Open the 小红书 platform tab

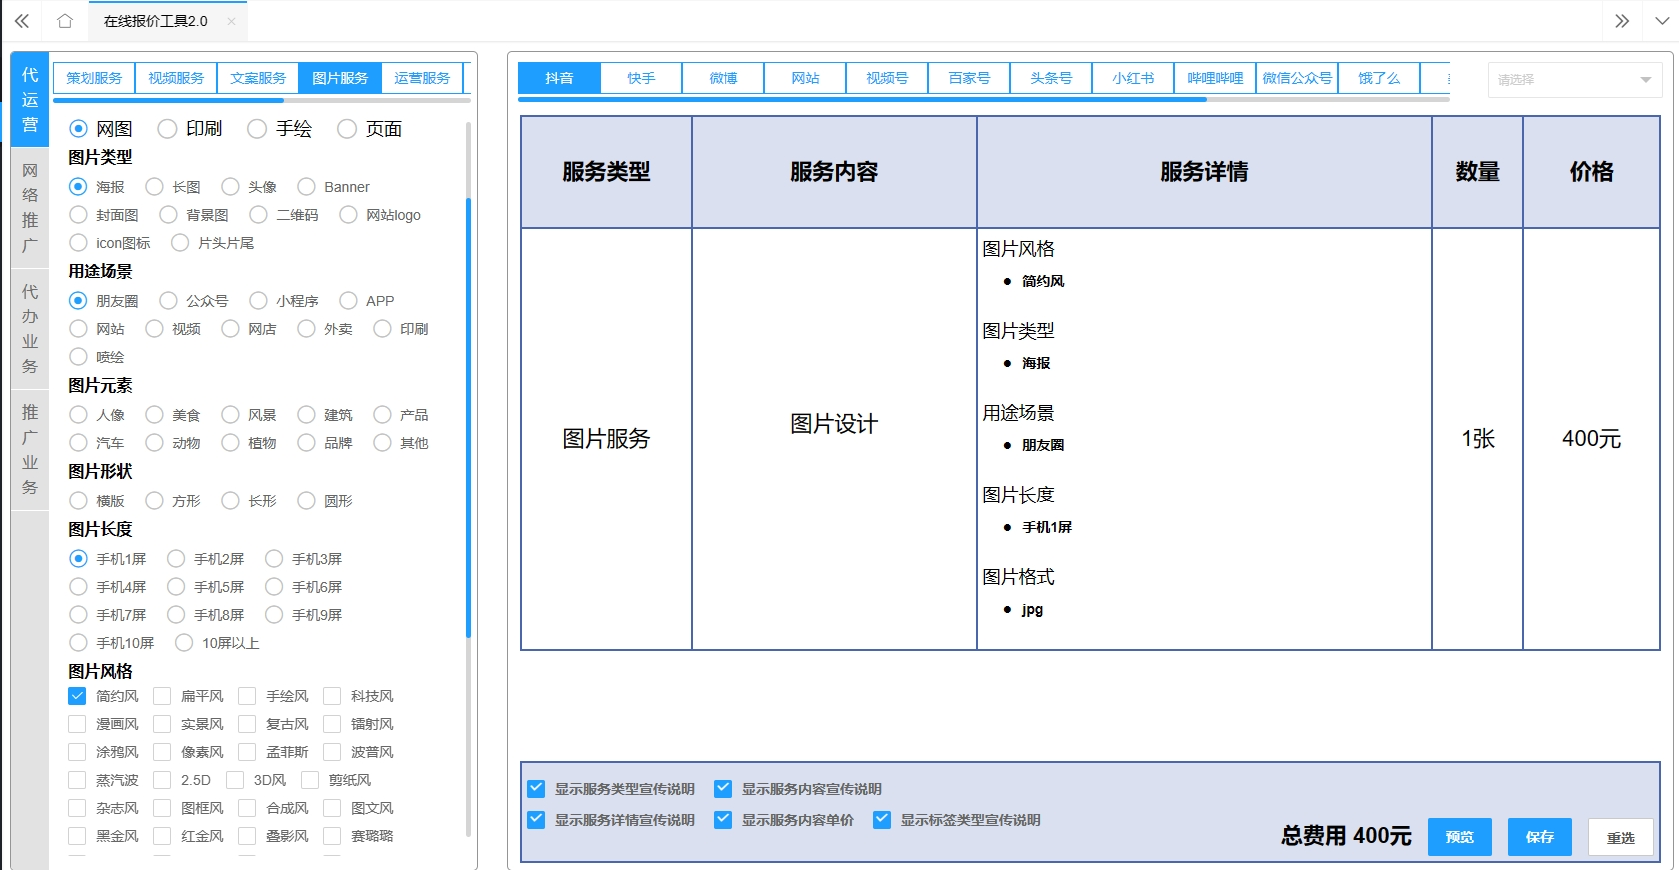[1133, 78]
